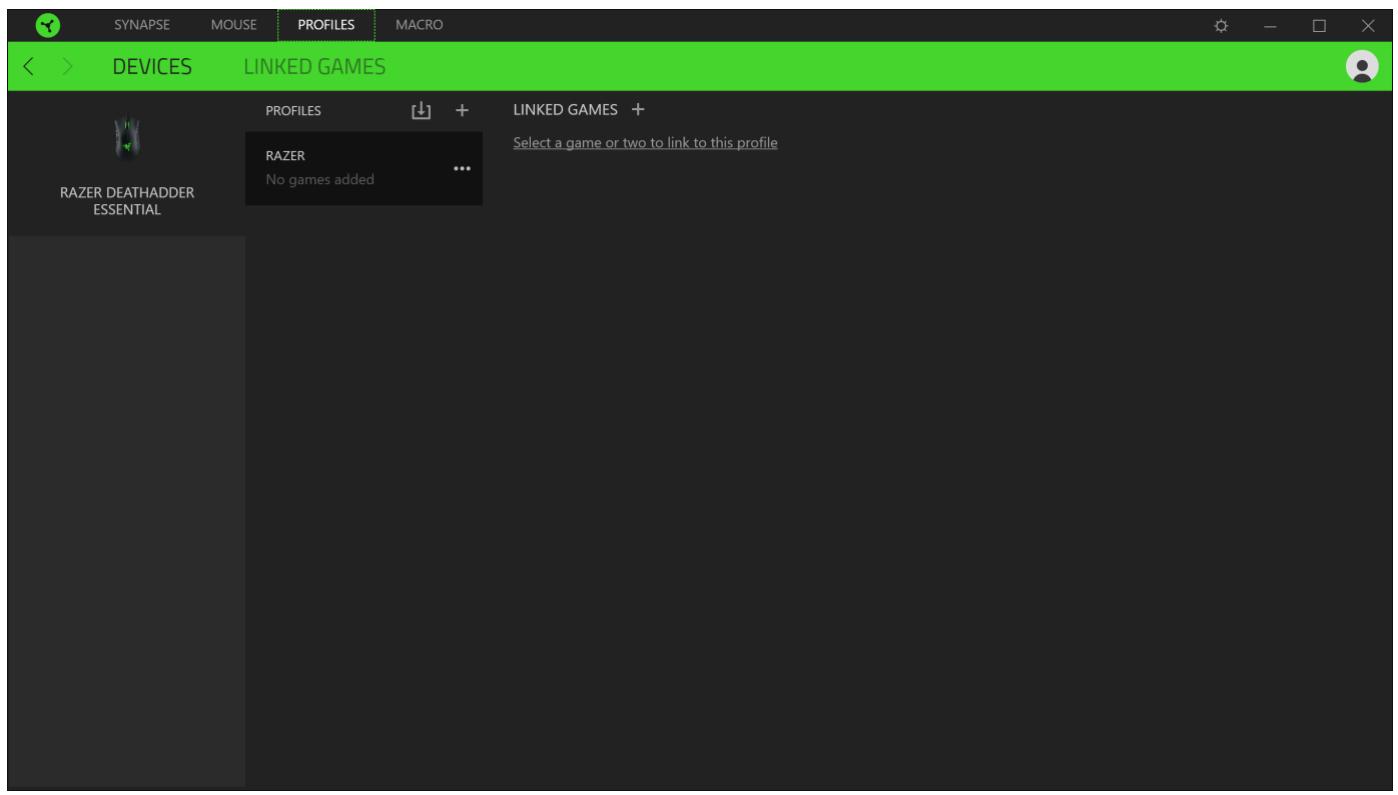Go back with the left arrow

(28, 68)
